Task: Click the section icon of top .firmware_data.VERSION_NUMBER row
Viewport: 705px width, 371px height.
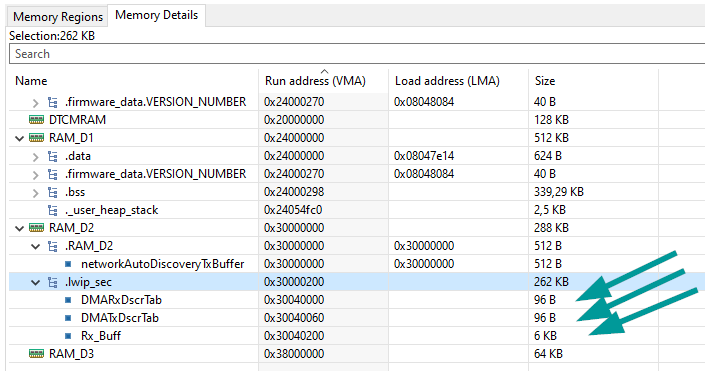Action: point(53,103)
